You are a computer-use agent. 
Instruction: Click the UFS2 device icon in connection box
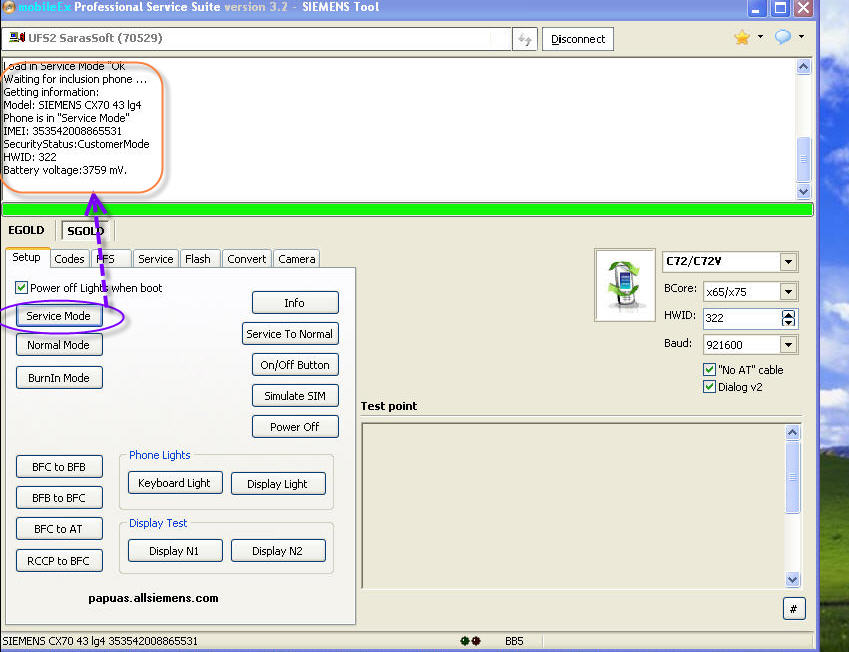coord(17,38)
